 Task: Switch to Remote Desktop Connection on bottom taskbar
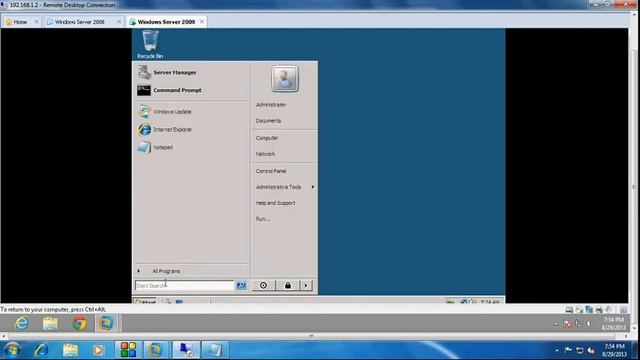pyautogui.click(x=187, y=350)
